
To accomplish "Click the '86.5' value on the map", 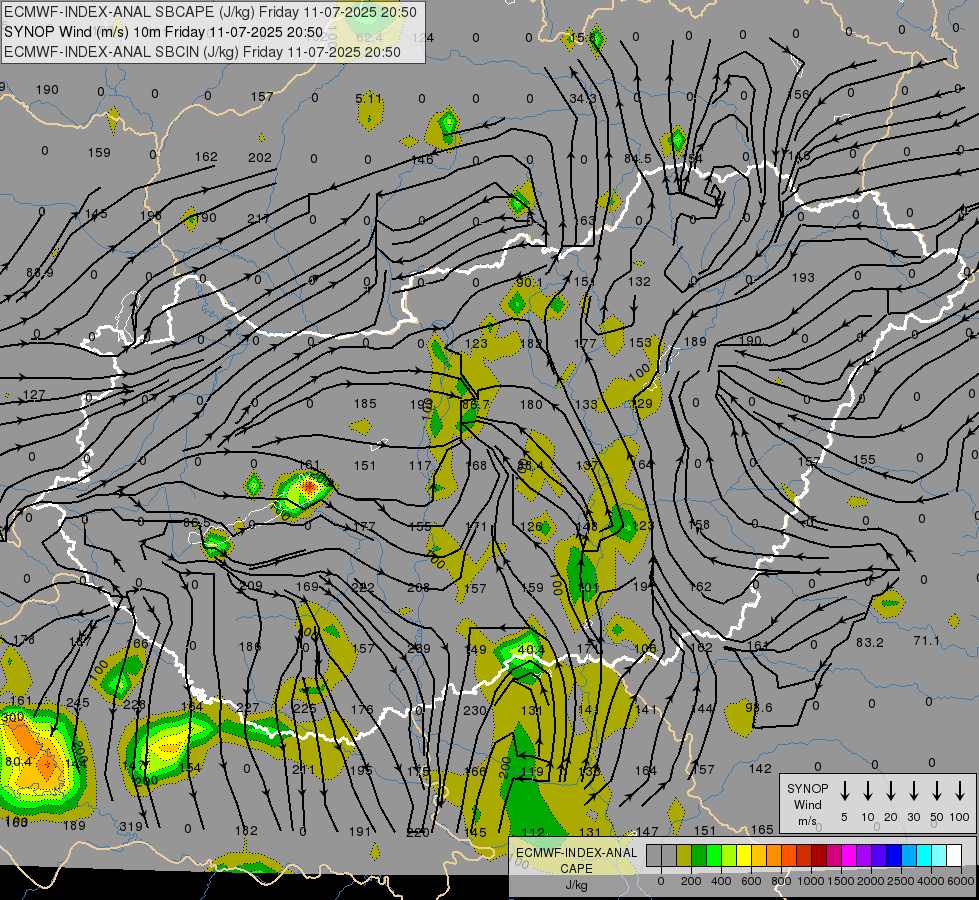I will tap(197, 522).
